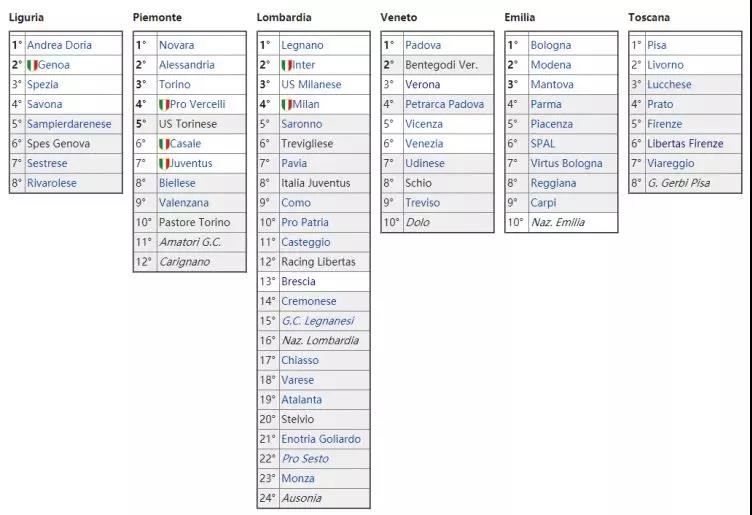Click the flag icon beside Casale
Screen dimensions: 752x515
(164, 144)
